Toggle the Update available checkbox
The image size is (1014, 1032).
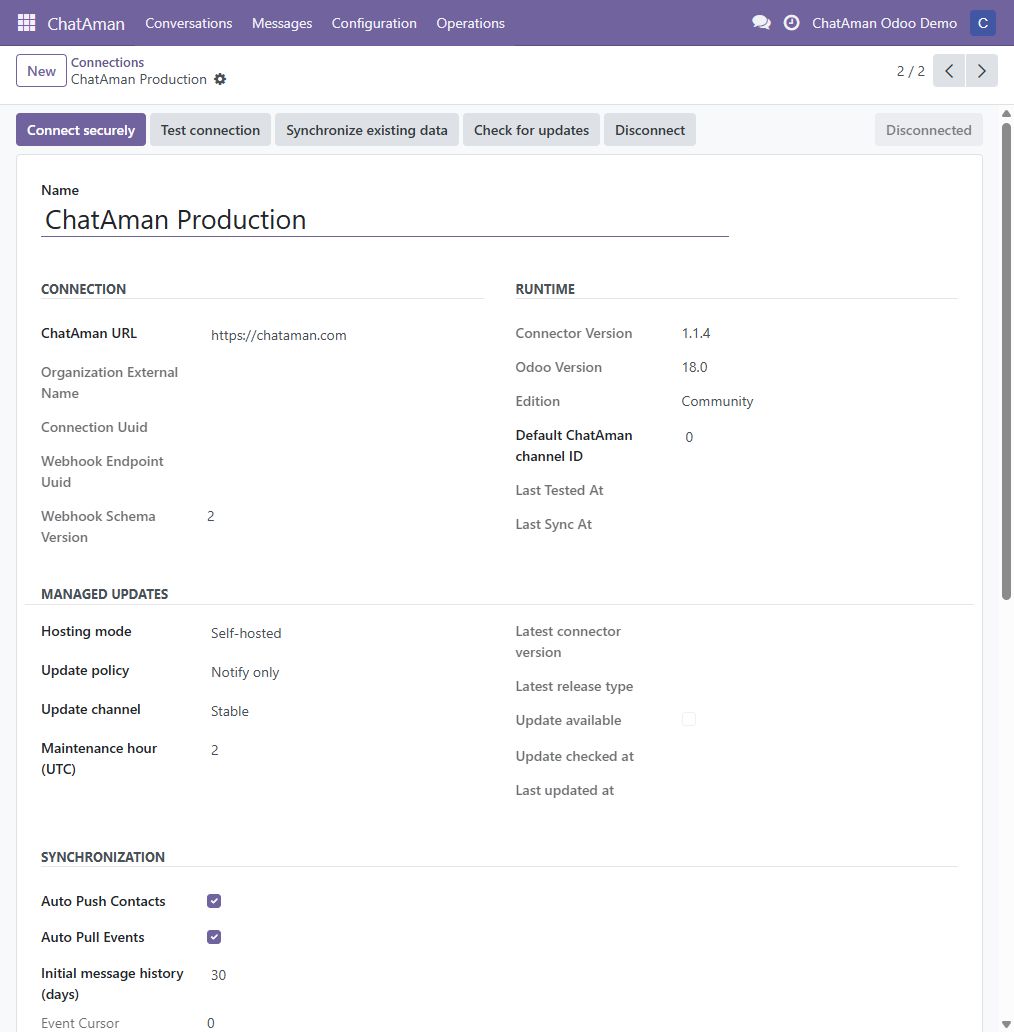689,719
